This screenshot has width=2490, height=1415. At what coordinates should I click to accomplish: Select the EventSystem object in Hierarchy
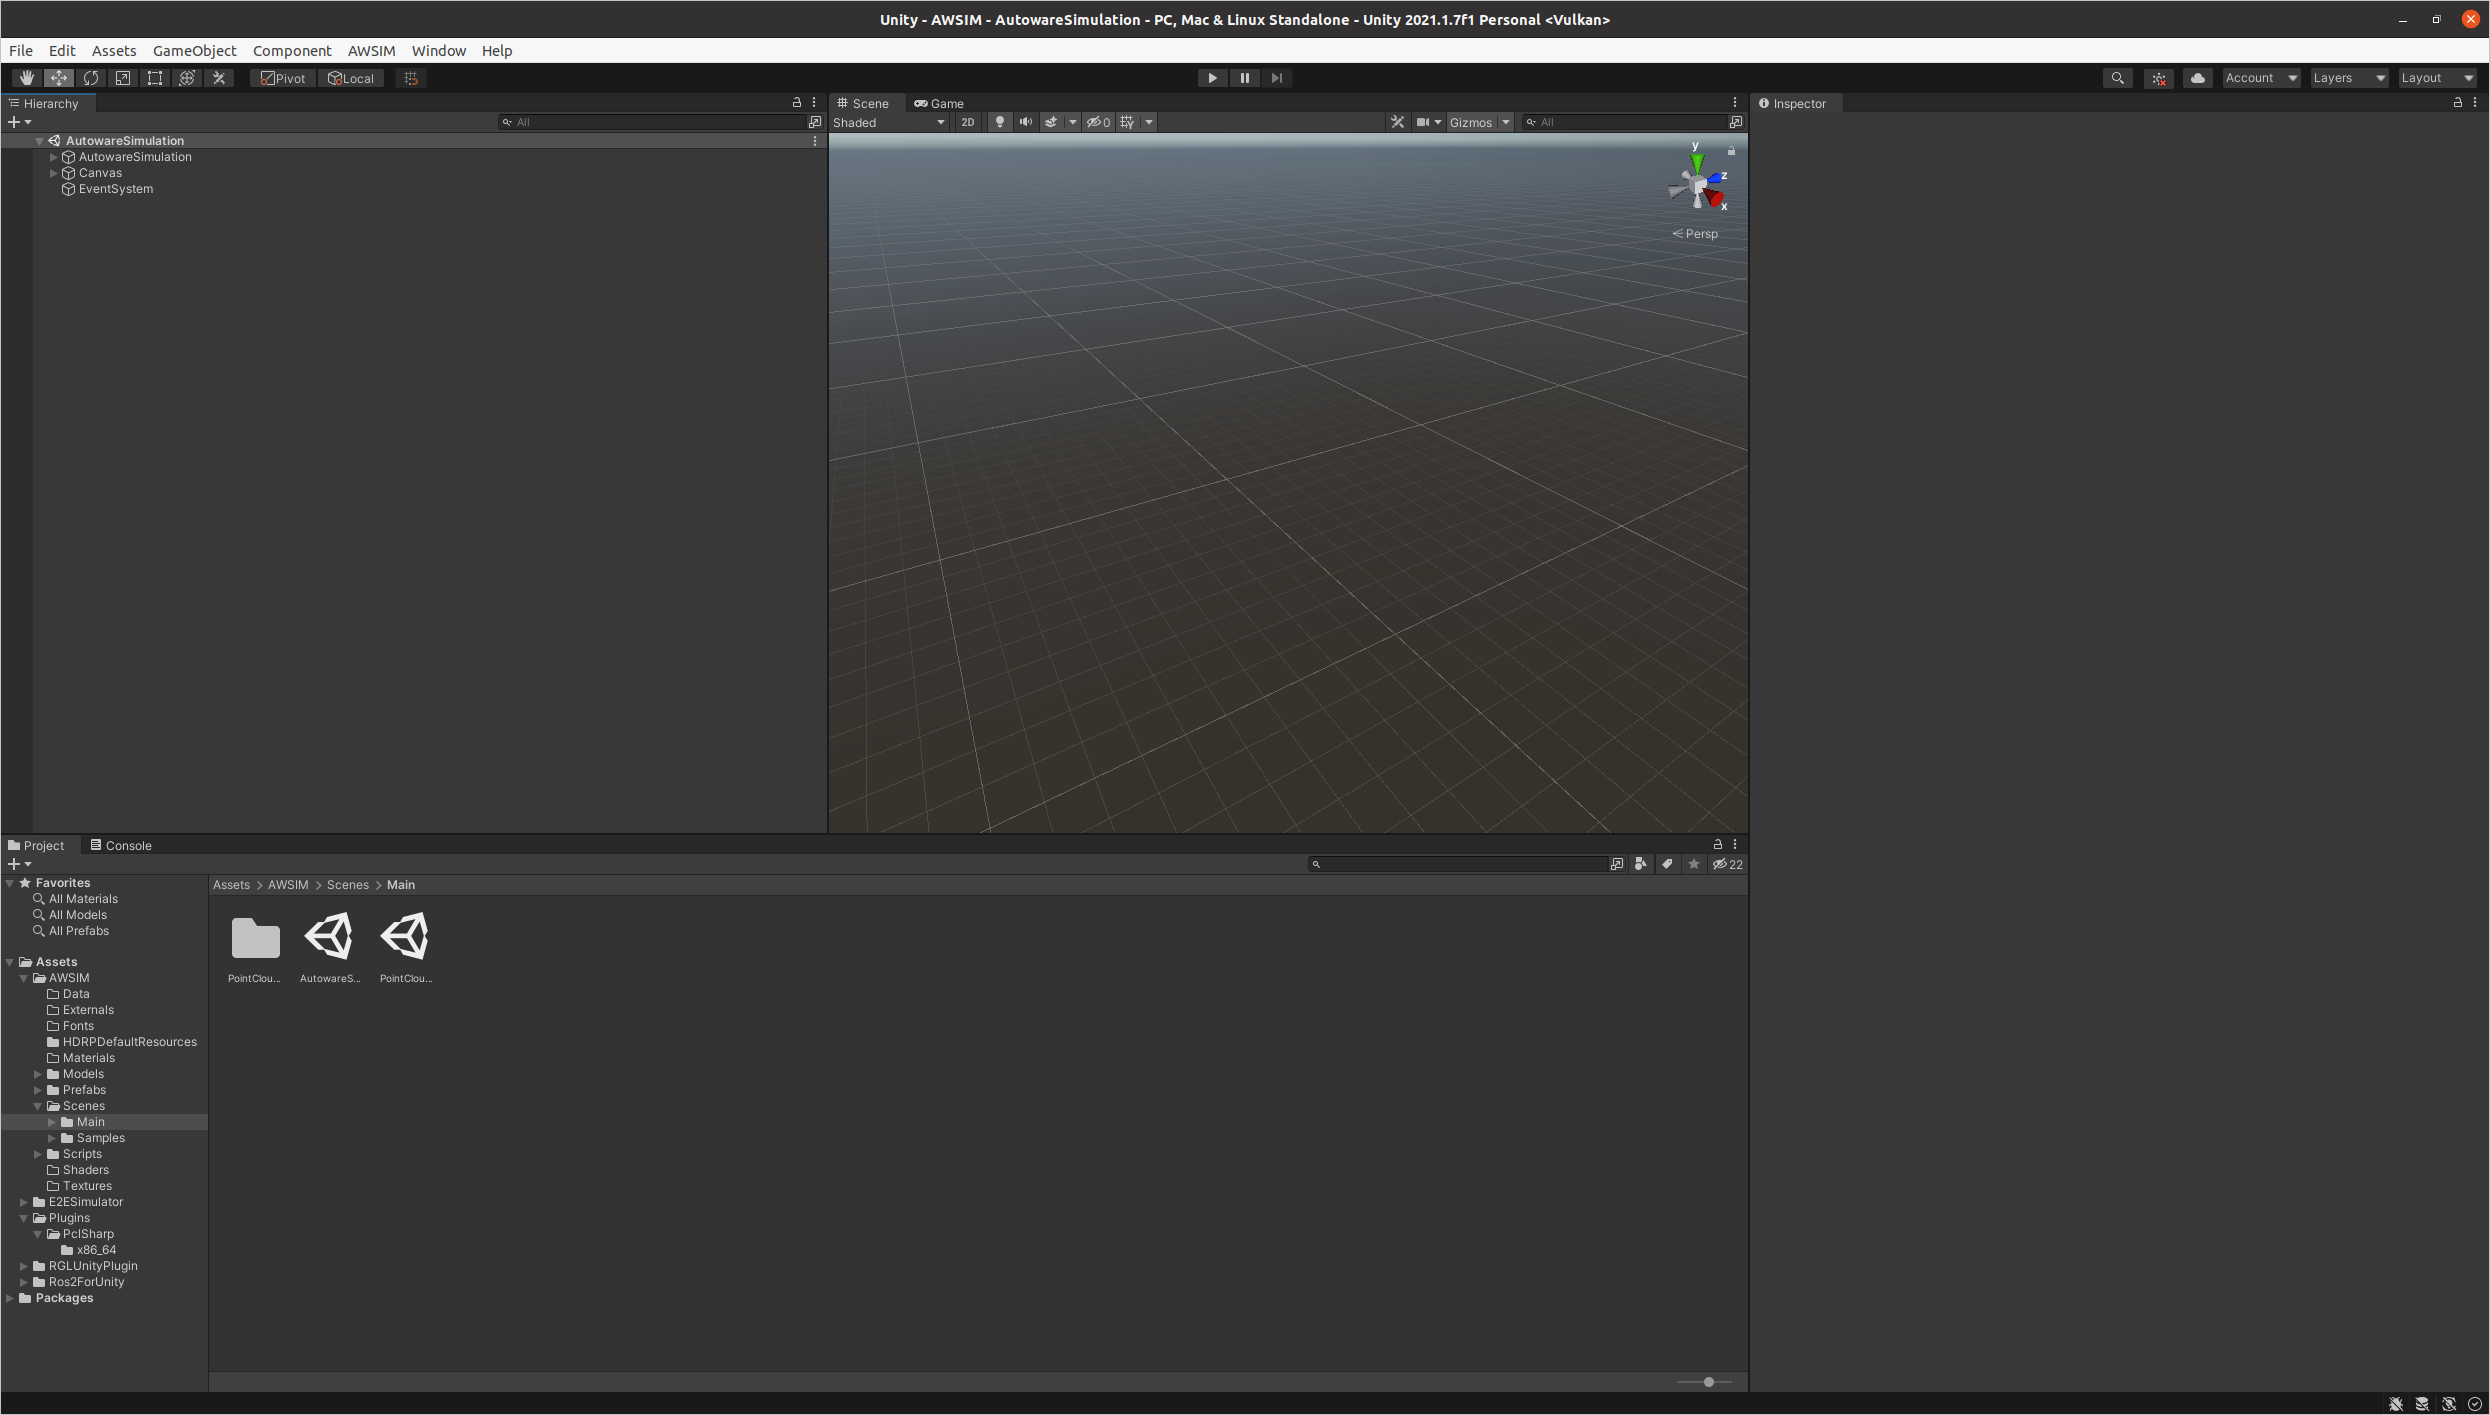(116, 189)
